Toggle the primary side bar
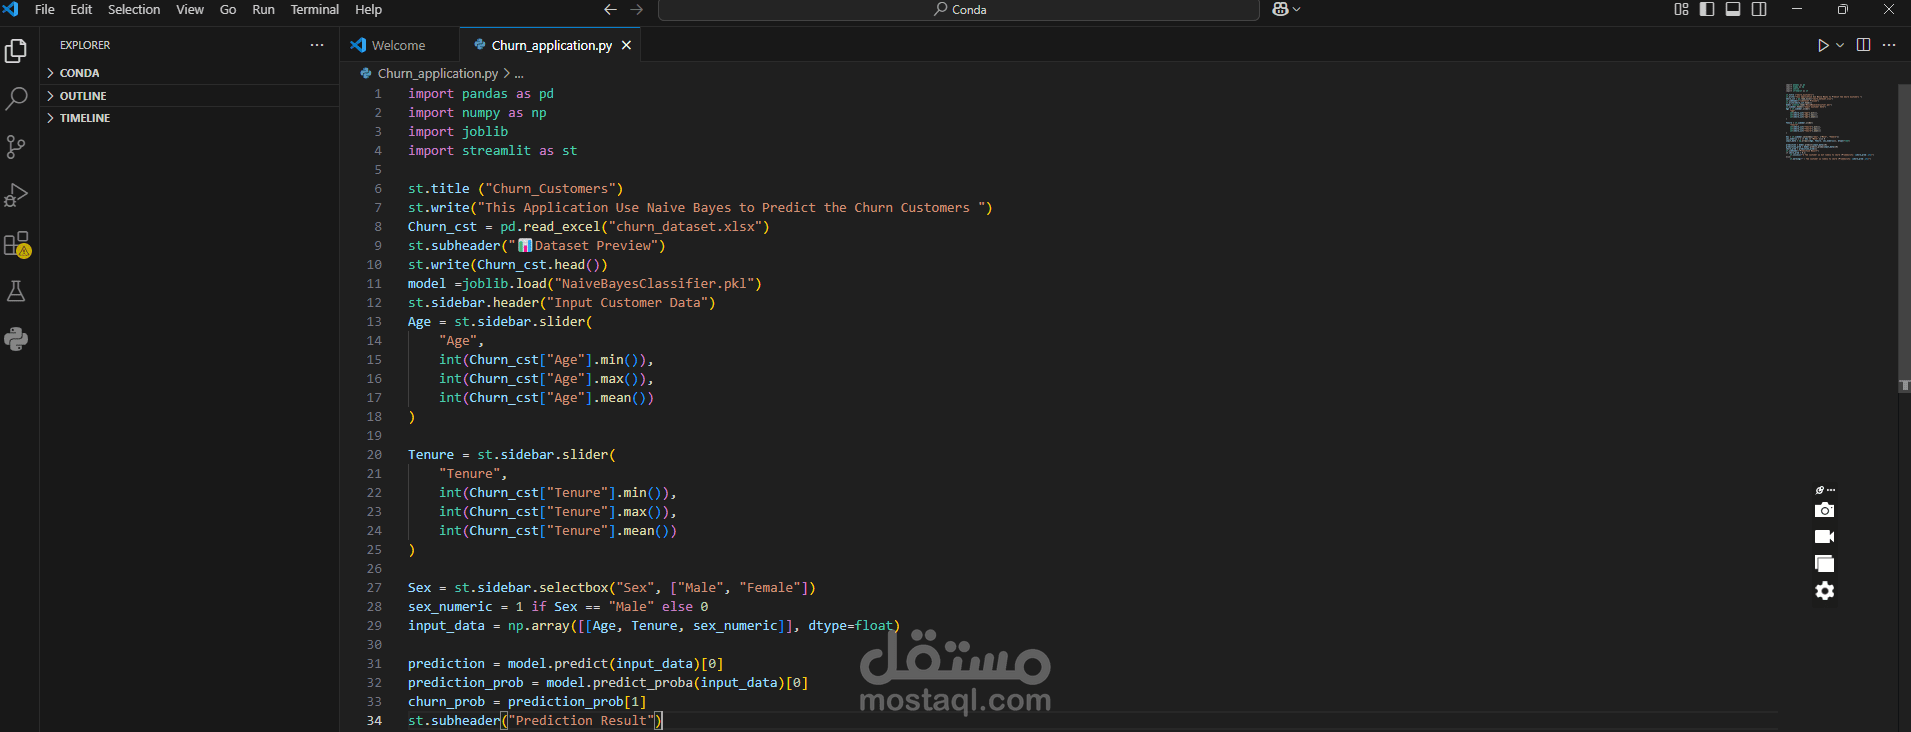Image resolution: width=1911 pixels, height=732 pixels. [x=1707, y=9]
